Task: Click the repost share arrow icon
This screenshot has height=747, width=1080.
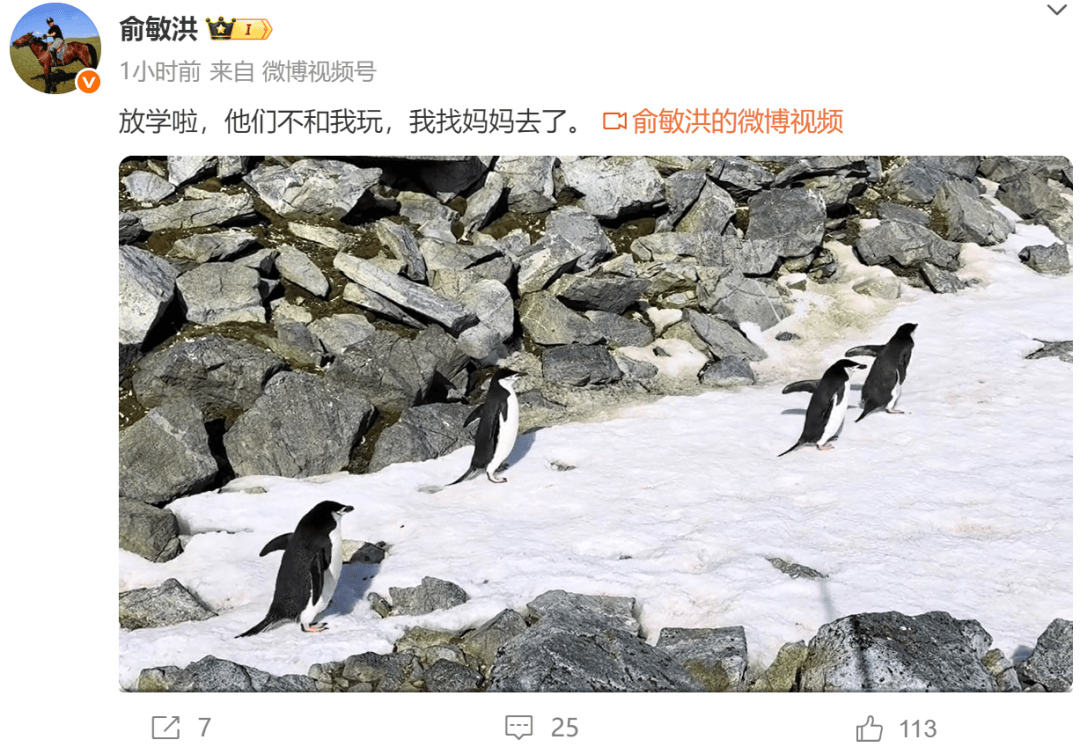Action: [x=165, y=727]
